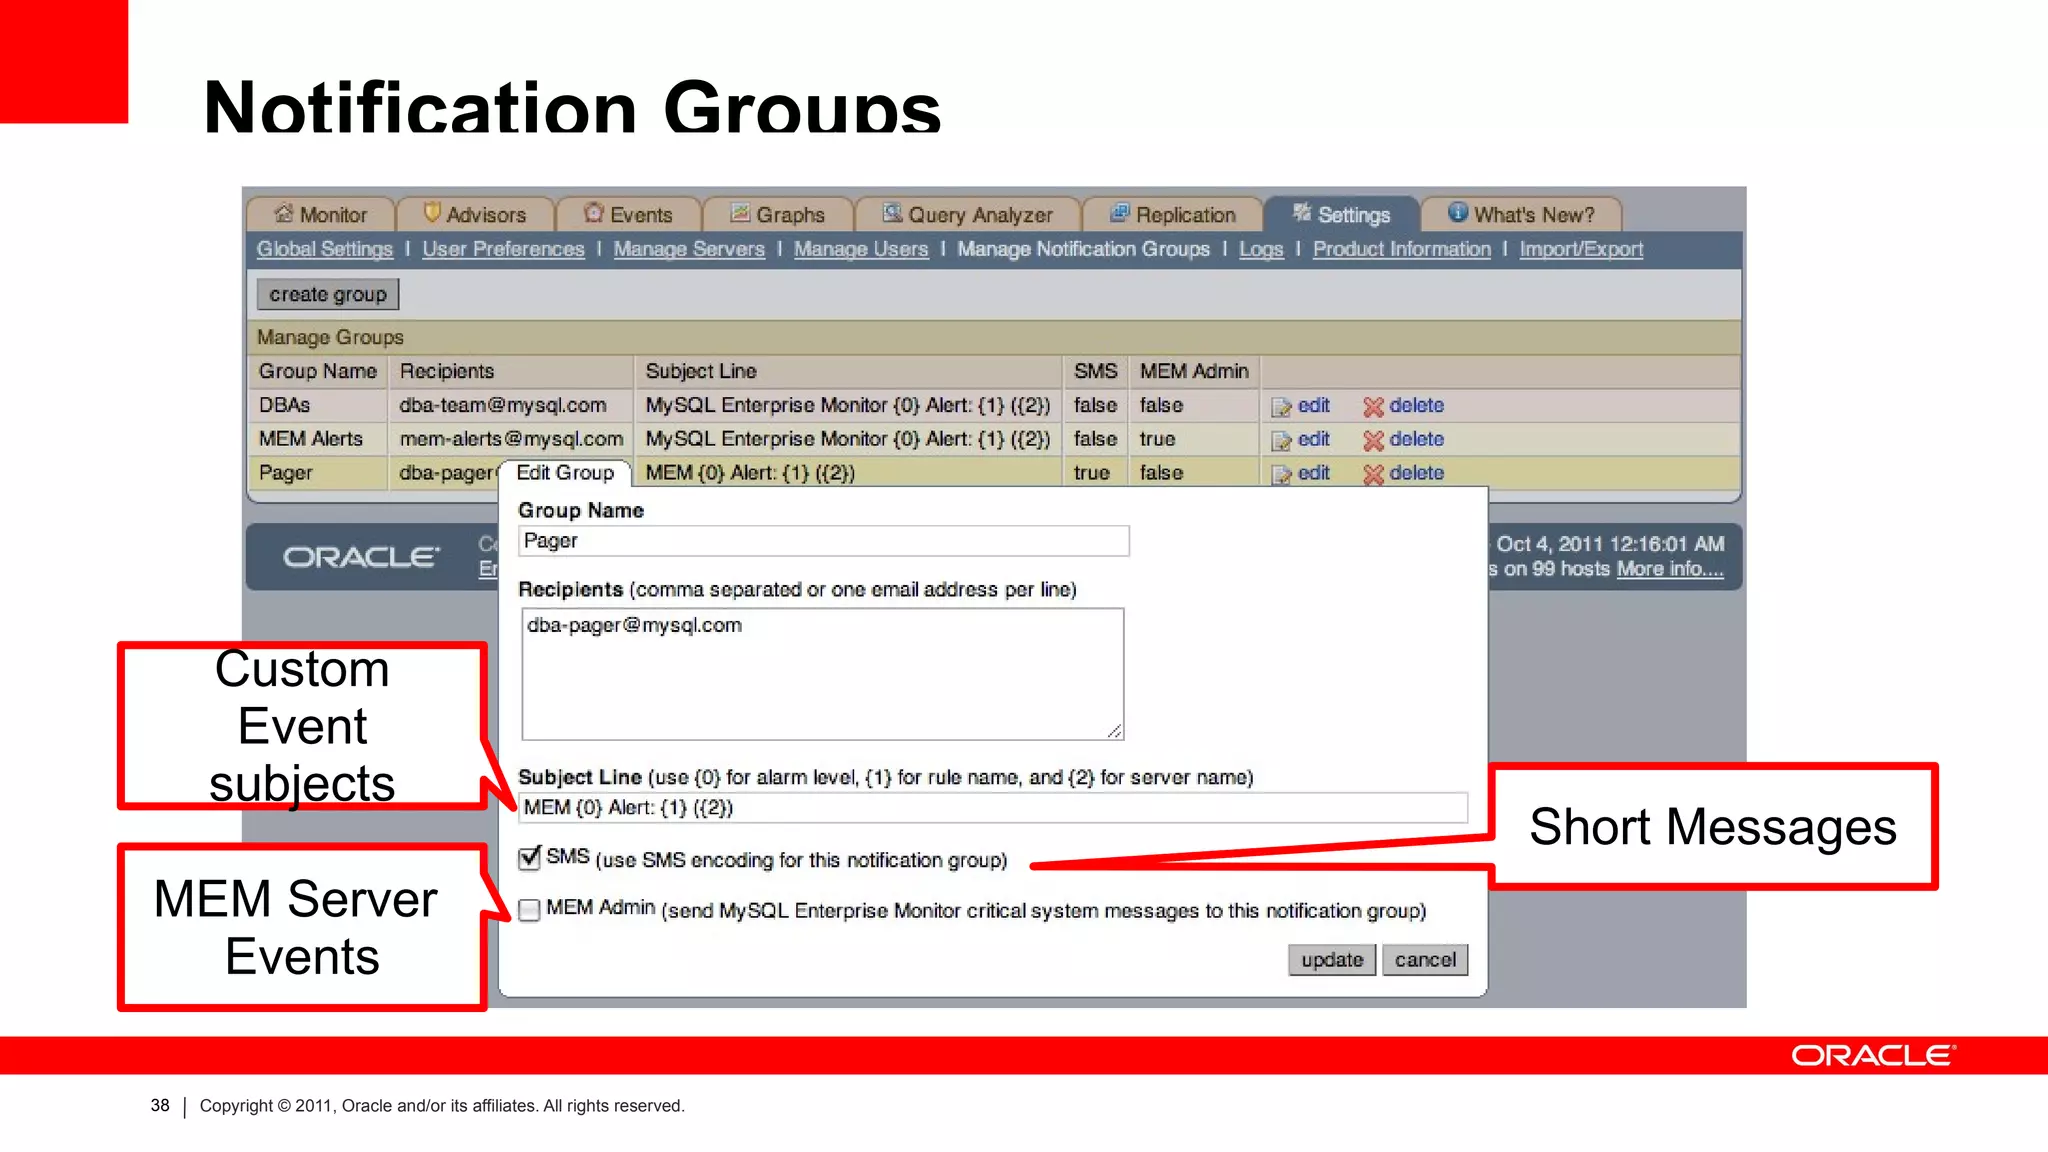The image size is (2048, 1152).
Task: Click the Group Name column header
Action: [318, 371]
